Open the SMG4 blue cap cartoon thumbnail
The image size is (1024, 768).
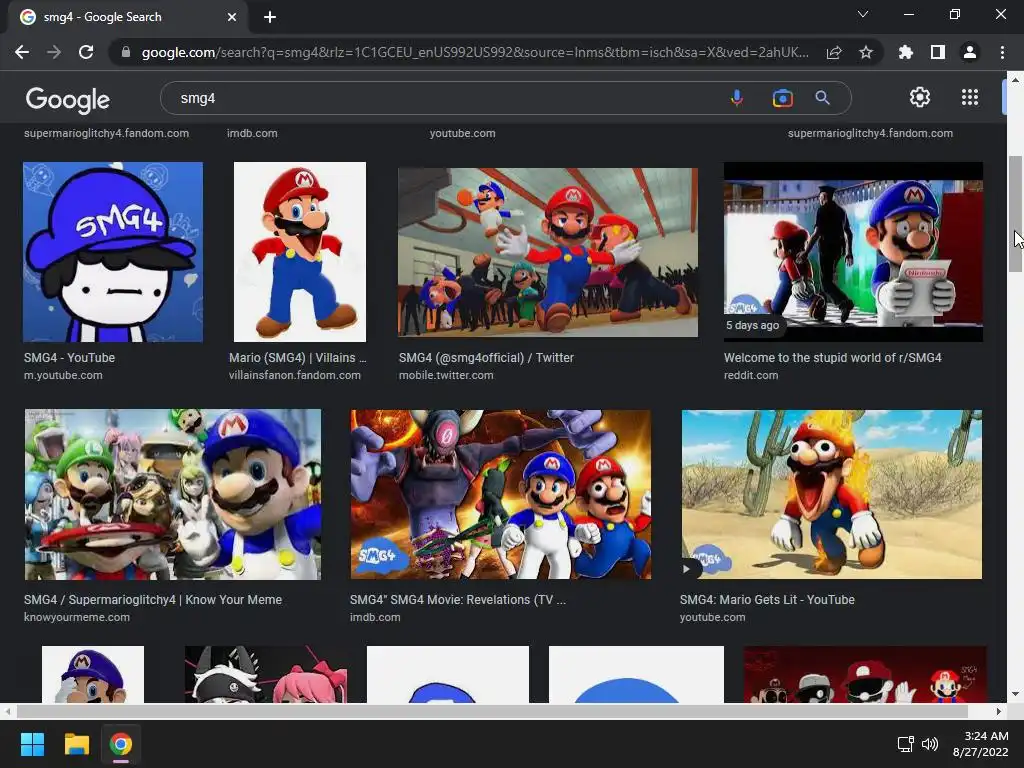(x=113, y=252)
